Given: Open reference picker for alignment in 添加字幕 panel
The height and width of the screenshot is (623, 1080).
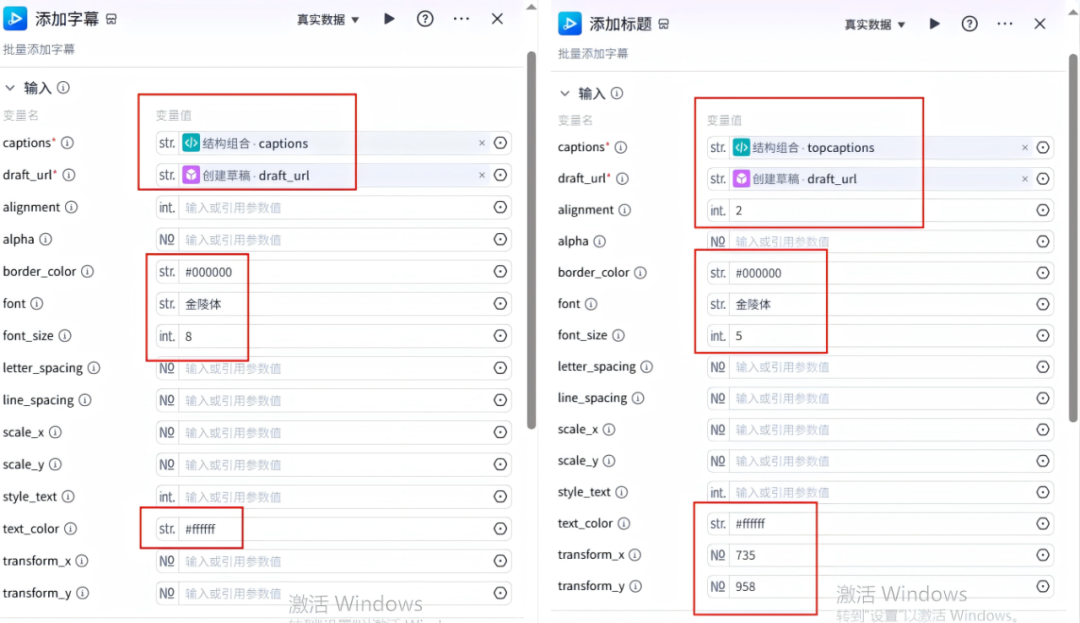Looking at the screenshot, I should 501,207.
